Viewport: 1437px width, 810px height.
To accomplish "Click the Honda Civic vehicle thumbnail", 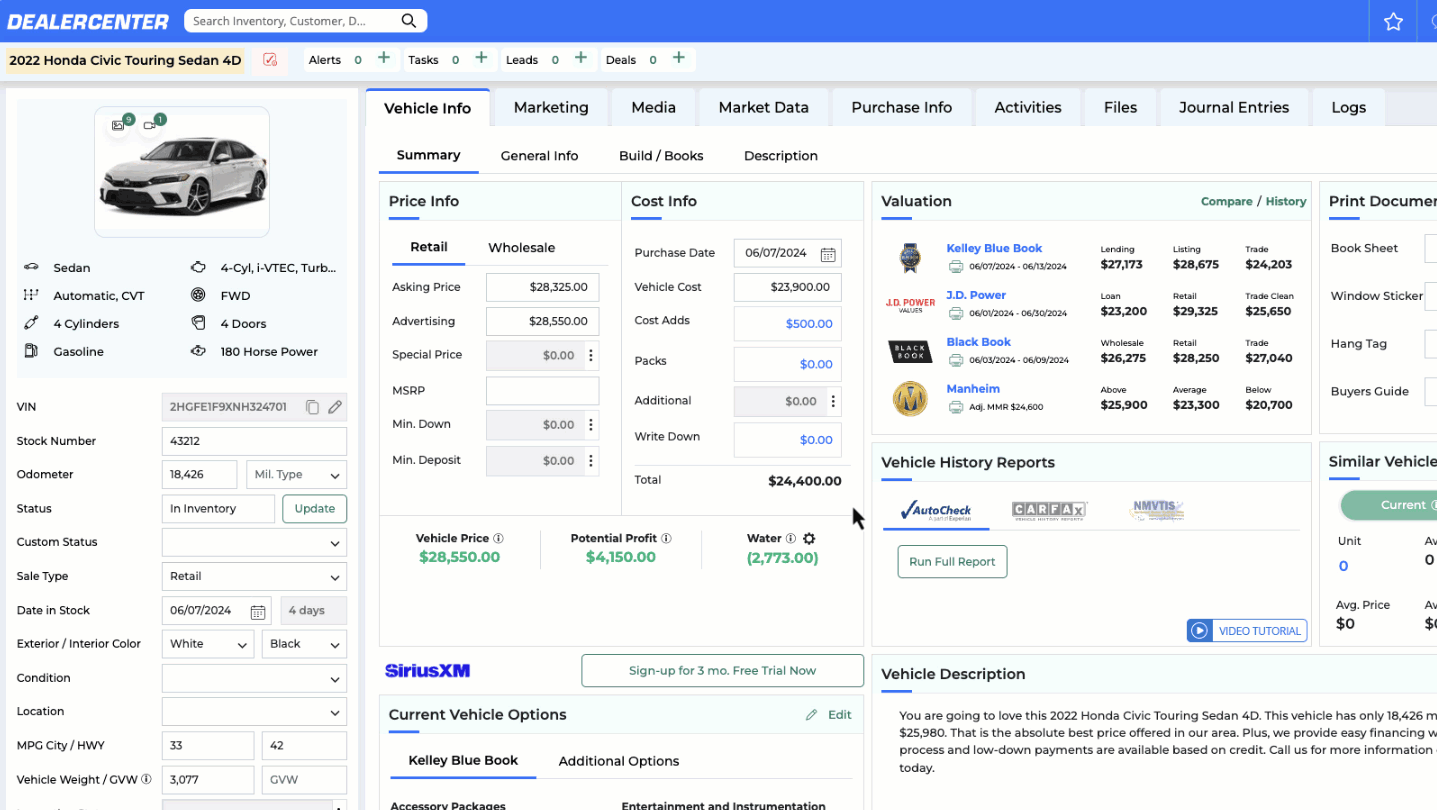I will pyautogui.click(x=182, y=174).
